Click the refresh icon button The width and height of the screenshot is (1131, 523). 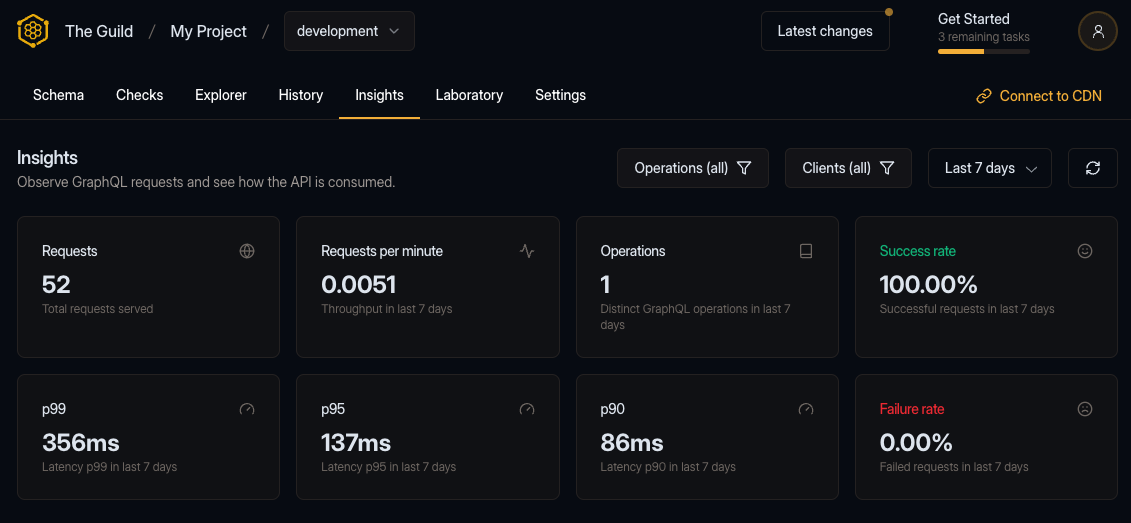(1092, 168)
